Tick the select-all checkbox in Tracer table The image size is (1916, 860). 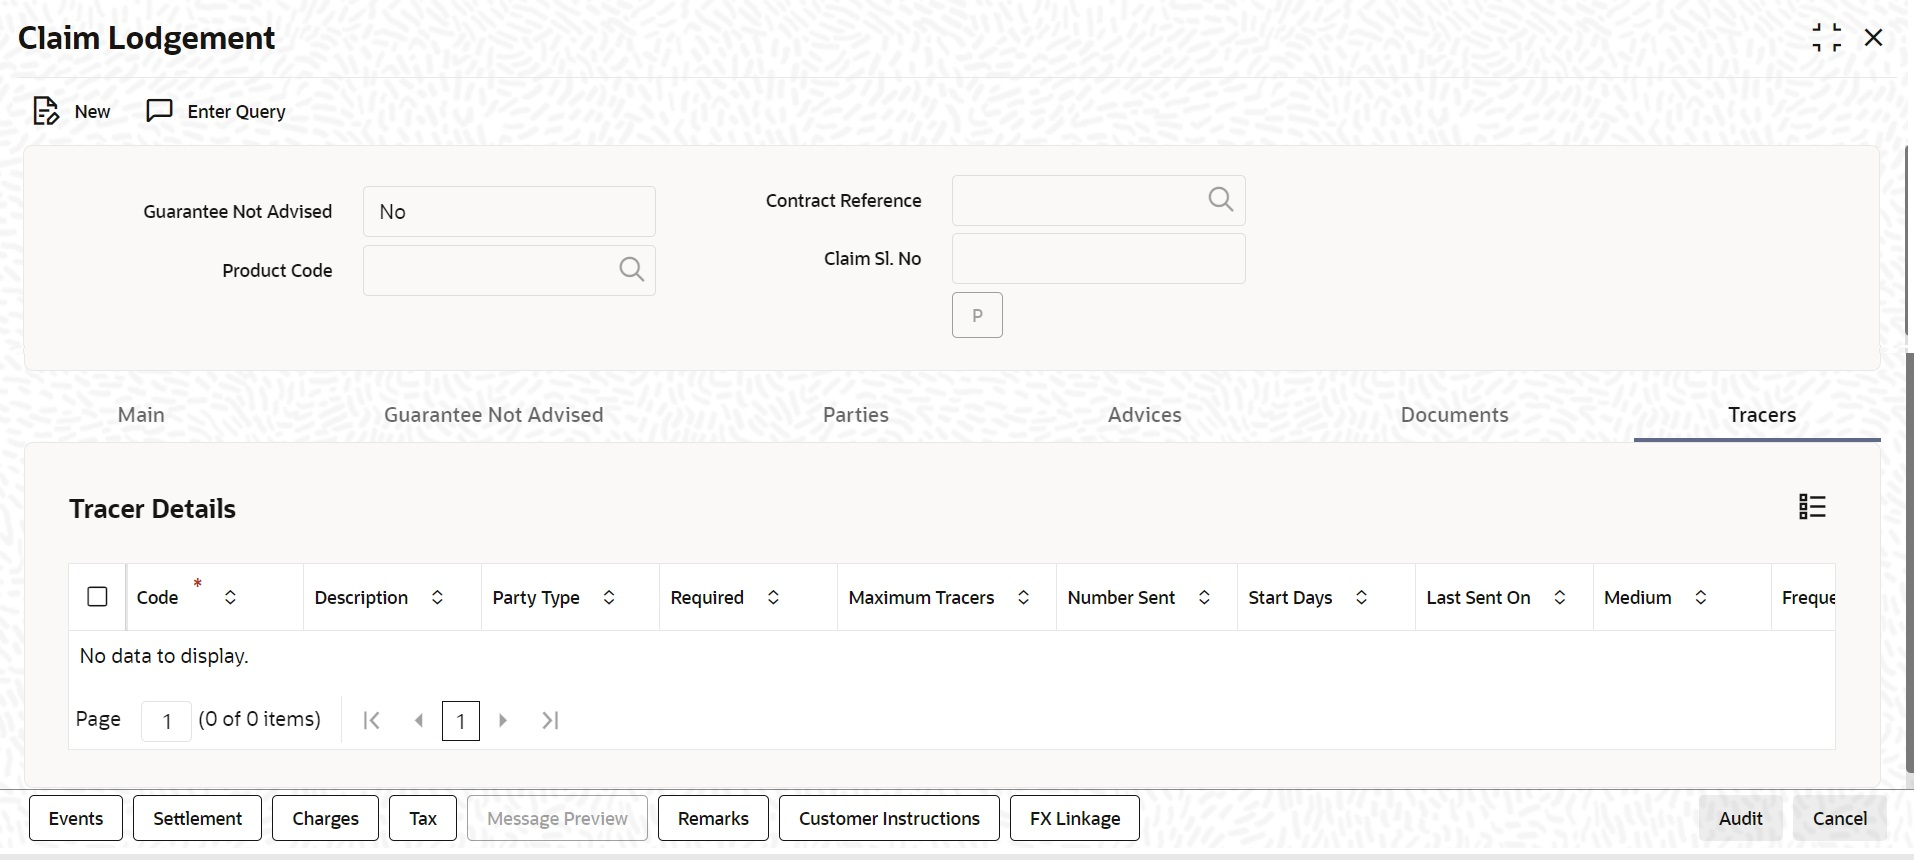(97, 597)
